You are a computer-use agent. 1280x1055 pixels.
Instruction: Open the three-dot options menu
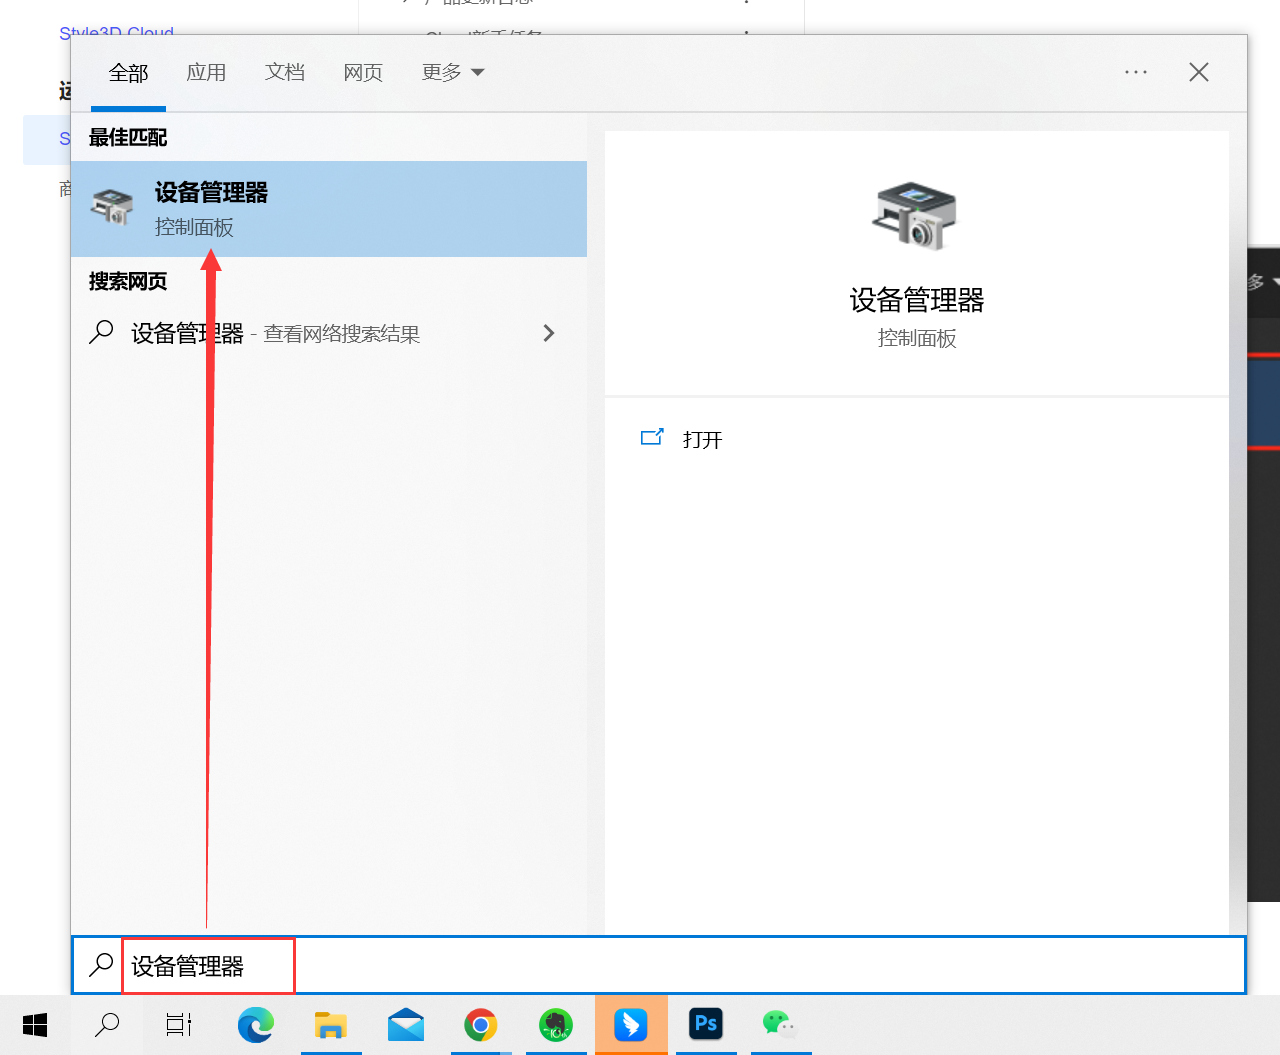[1135, 73]
